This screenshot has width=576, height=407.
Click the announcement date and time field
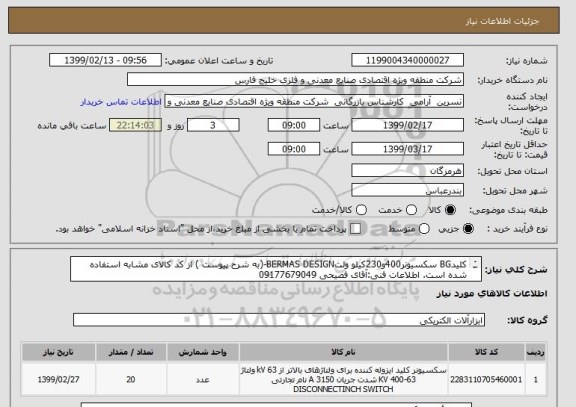[x=105, y=60]
